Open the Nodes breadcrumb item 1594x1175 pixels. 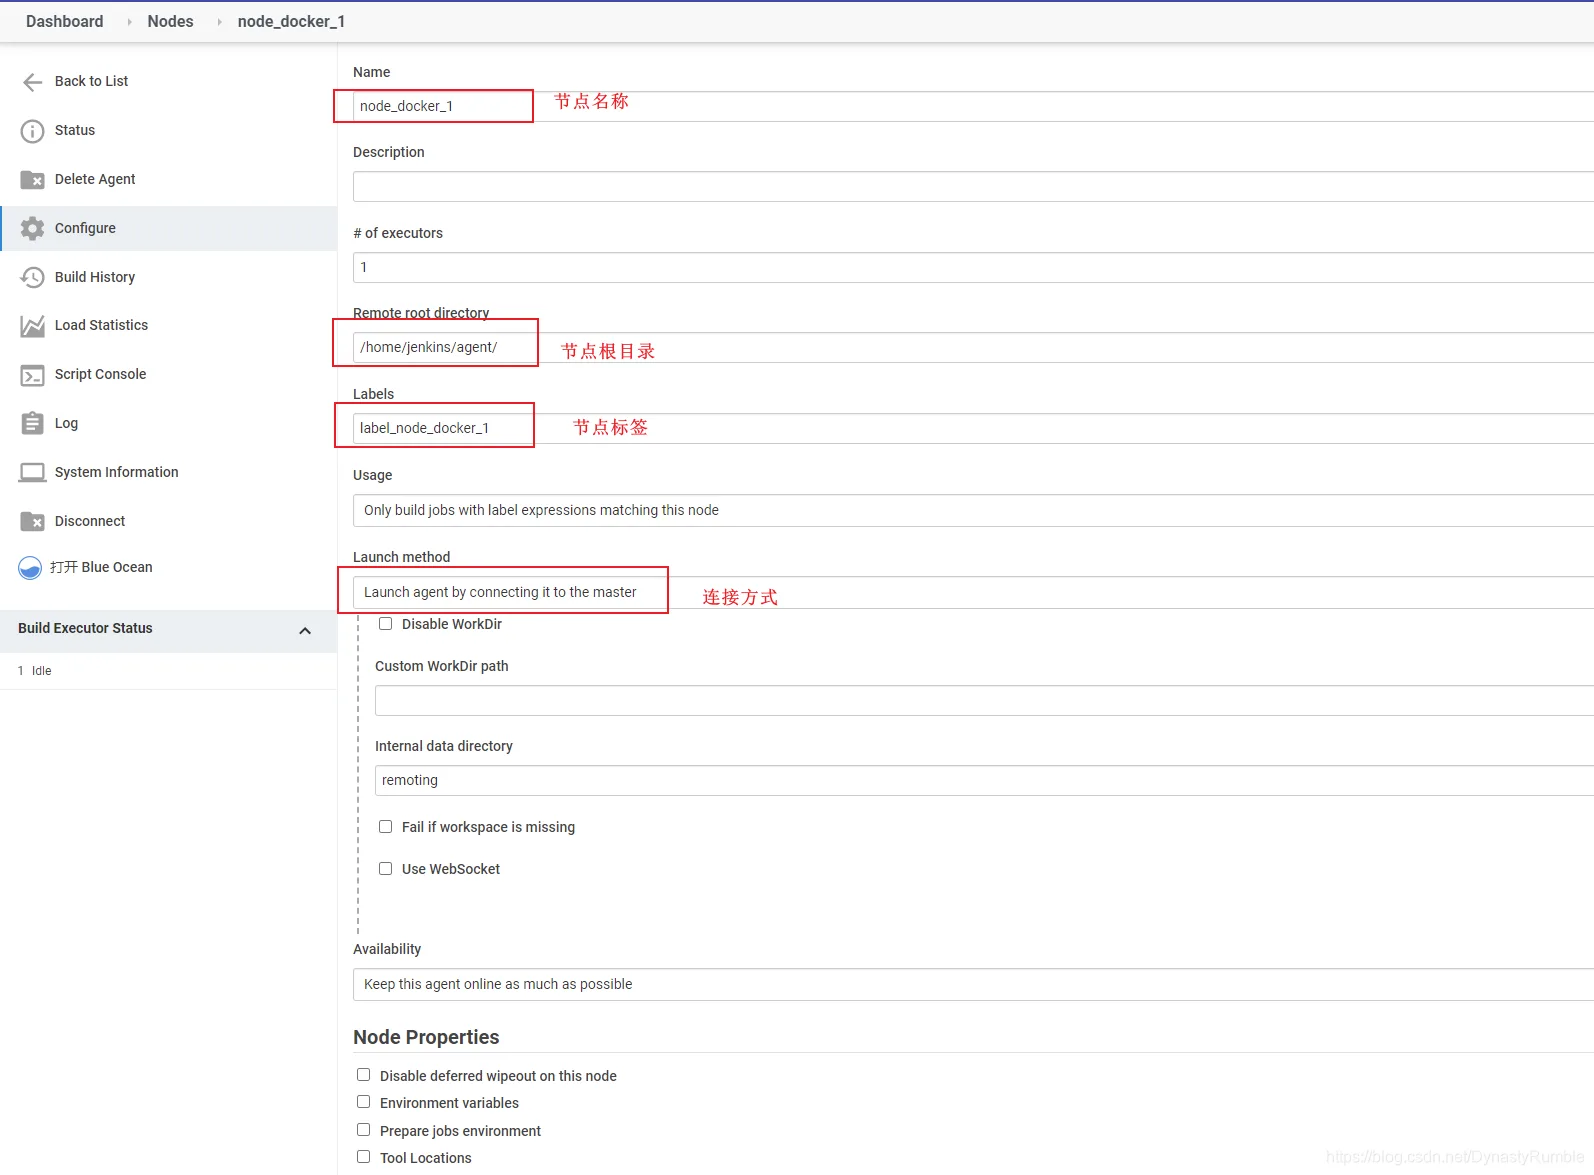(x=170, y=21)
